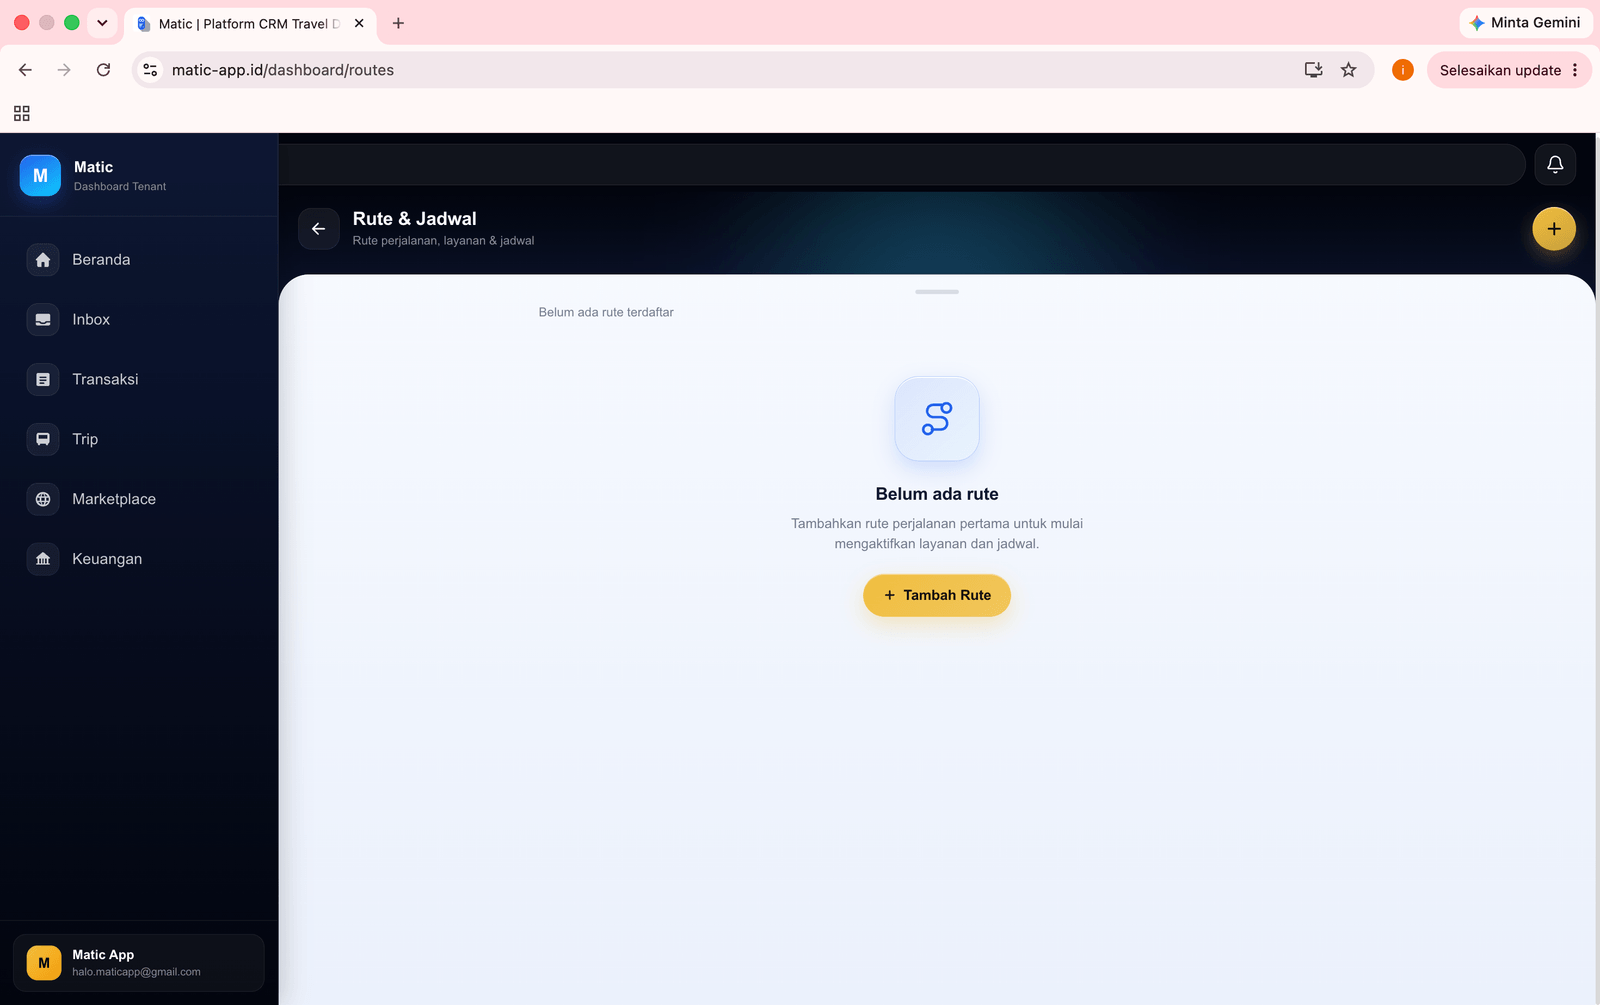Open a new browser tab
1600x1005 pixels.
pyautogui.click(x=398, y=23)
